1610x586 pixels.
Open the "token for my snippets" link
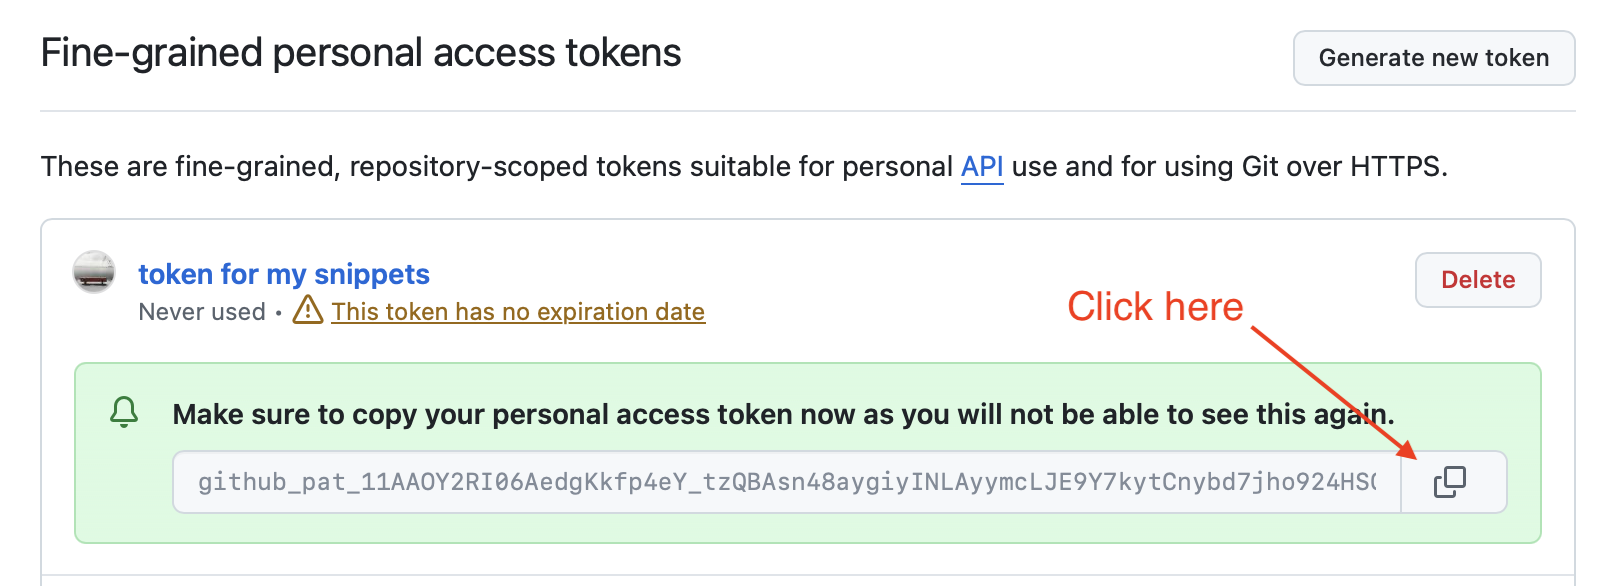(284, 274)
